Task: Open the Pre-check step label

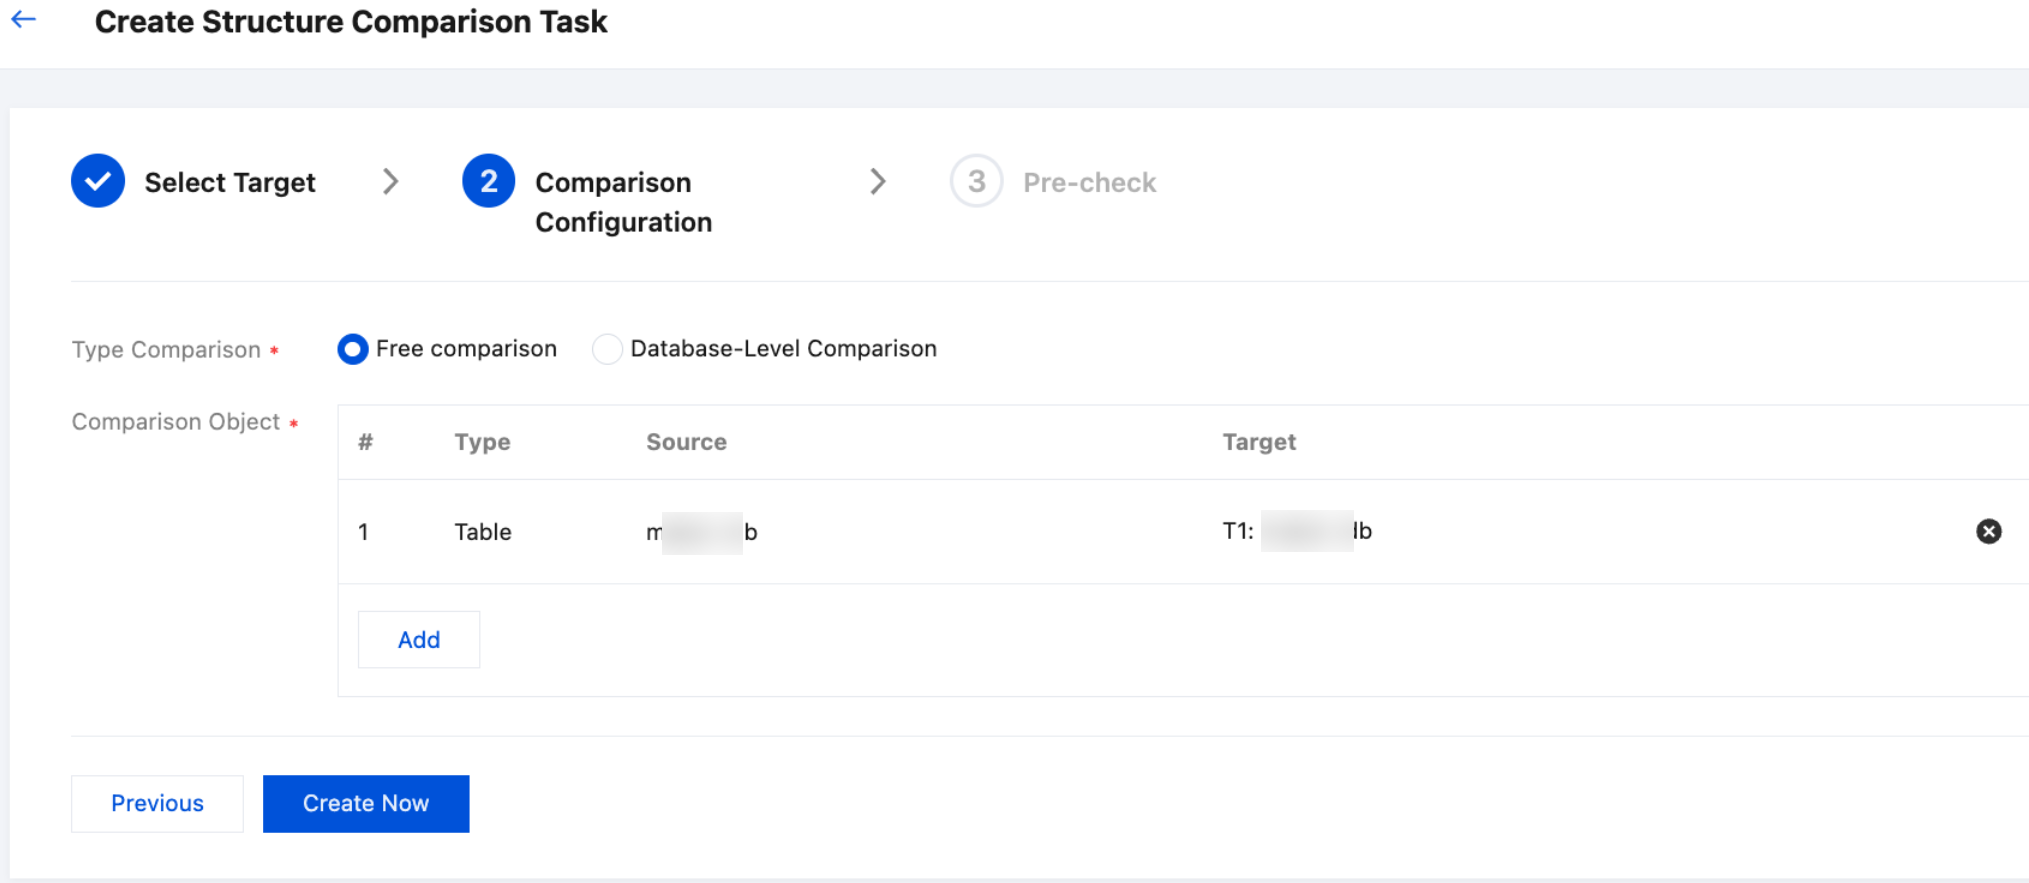Action: point(1089,182)
